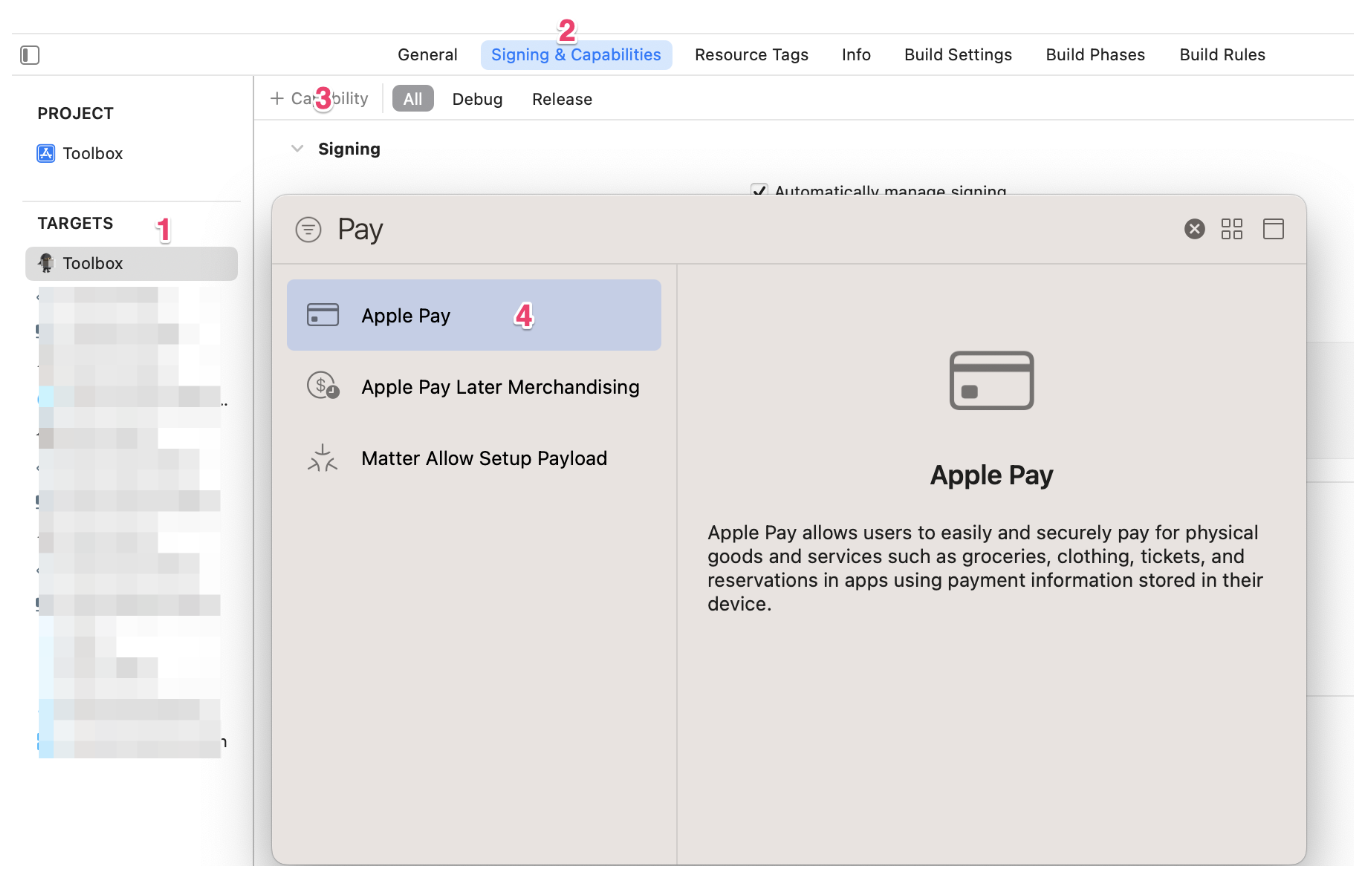
Task: Go to the Build Settings tab
Action: pyautogui.click(x=958, y=55)
